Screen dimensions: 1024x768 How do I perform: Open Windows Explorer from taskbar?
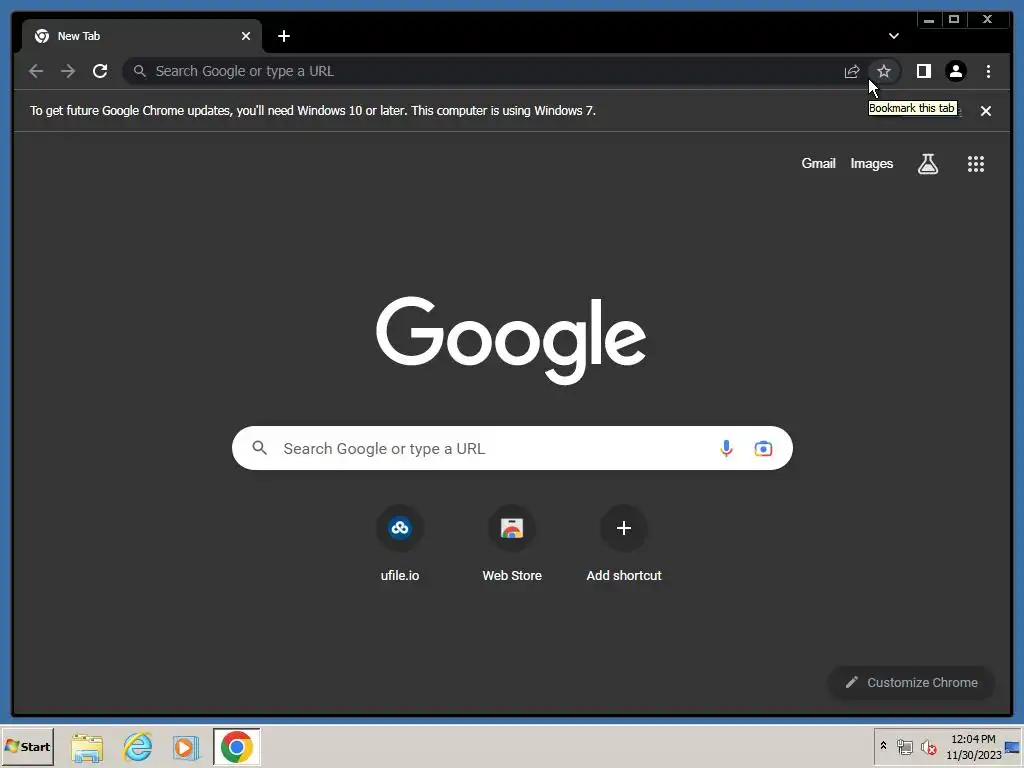click(x=87, y=747)
